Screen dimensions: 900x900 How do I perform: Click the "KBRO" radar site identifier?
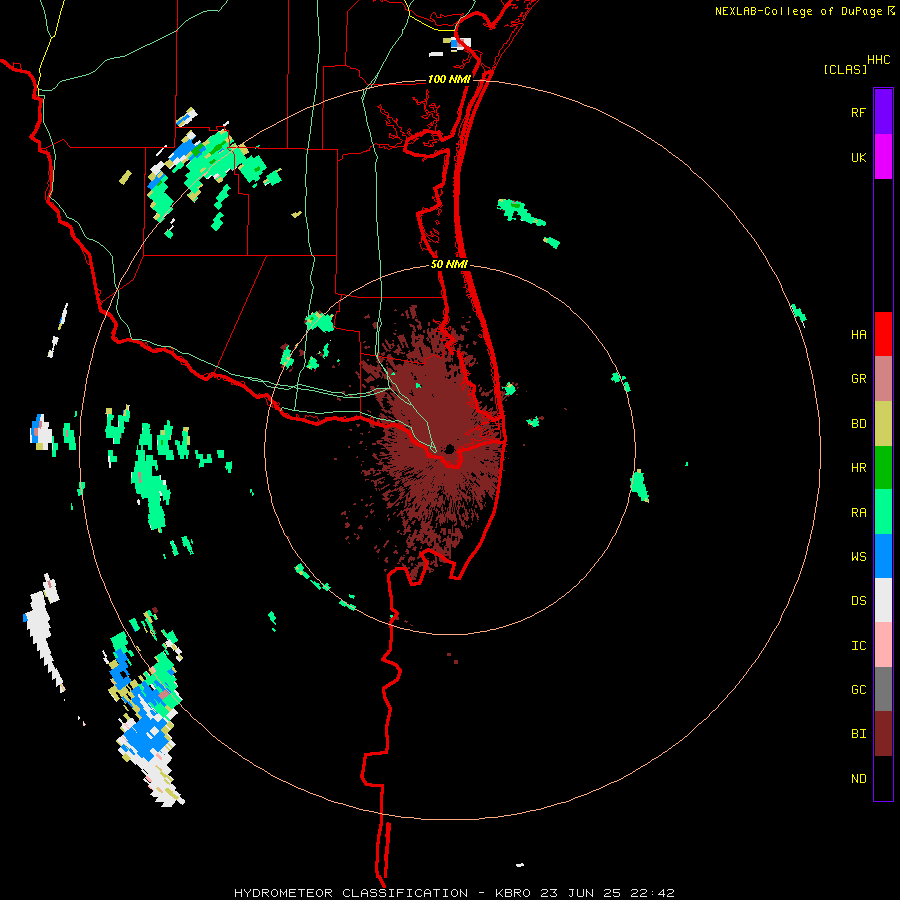pos(513,893)
